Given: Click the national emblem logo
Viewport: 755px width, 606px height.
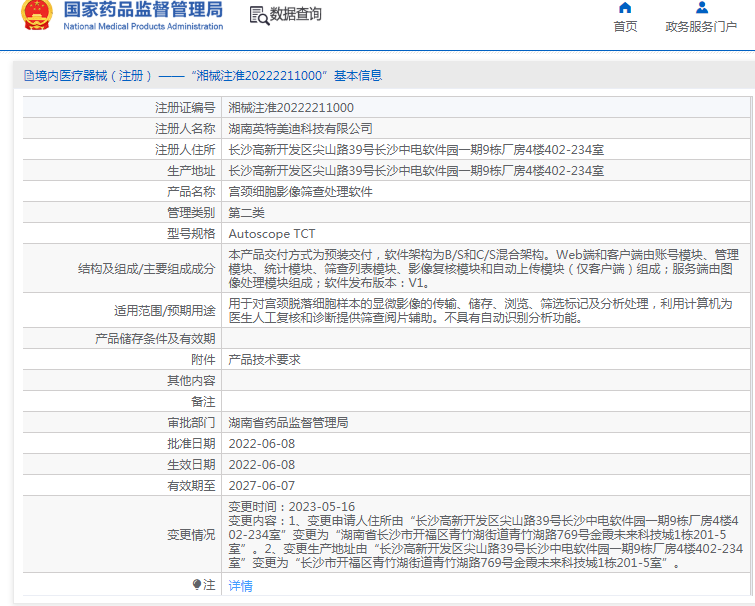Looking at the screenshot, I should 37,15.
